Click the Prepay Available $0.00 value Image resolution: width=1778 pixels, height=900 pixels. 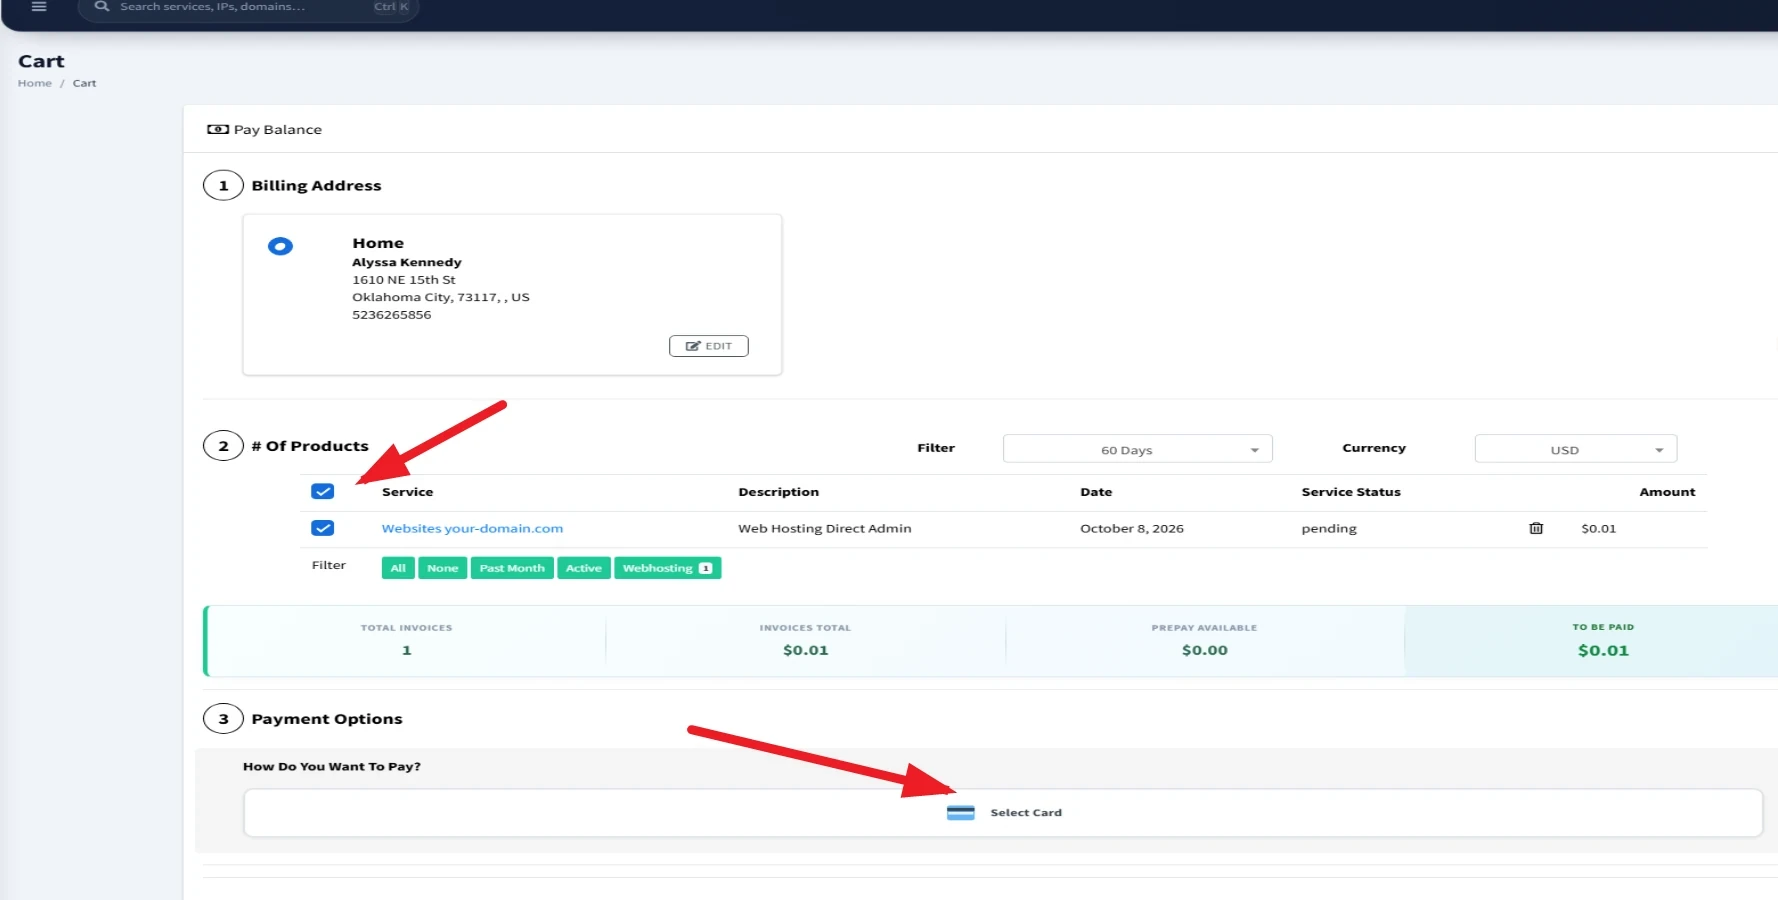(1204, 650)
